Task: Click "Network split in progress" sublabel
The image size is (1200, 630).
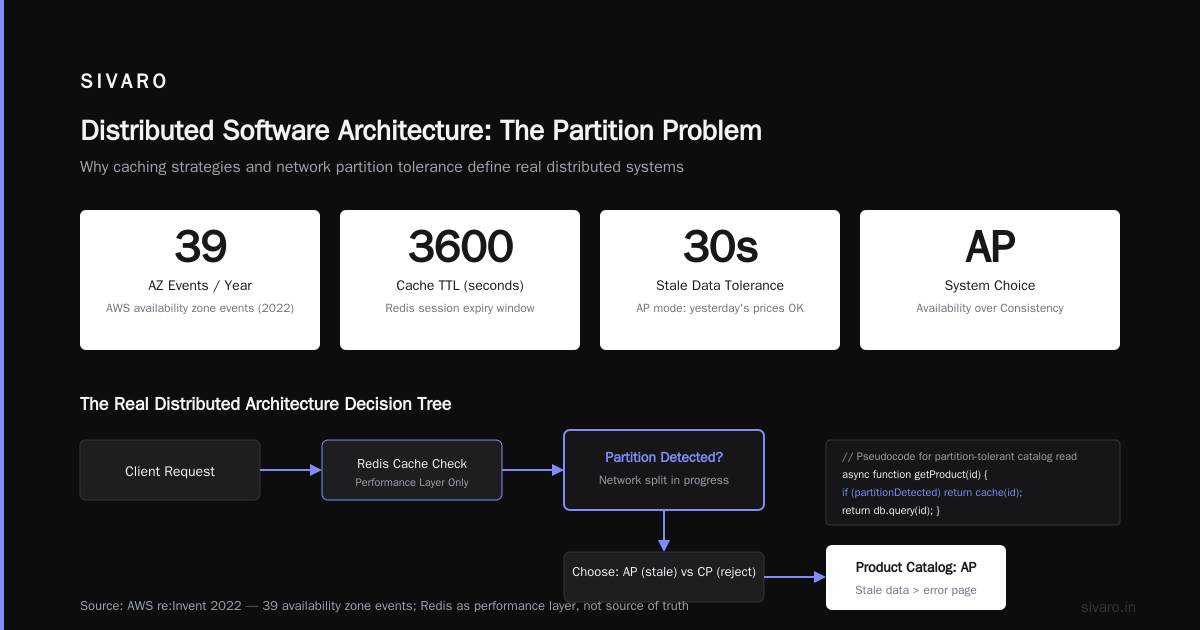Action: [x=664, y=480]
